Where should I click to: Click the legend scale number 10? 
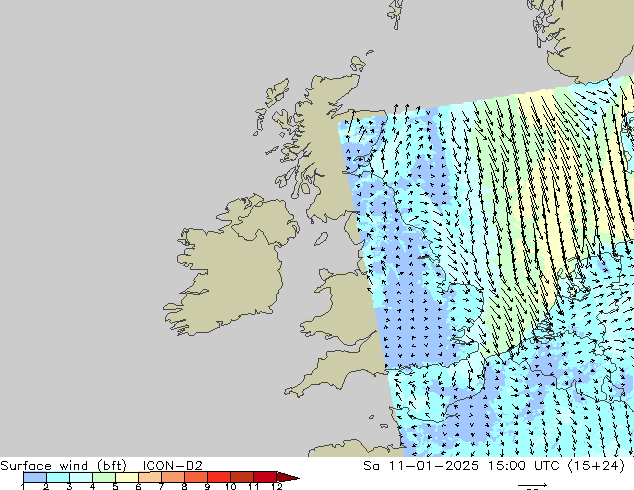click(x=230, y=486)
